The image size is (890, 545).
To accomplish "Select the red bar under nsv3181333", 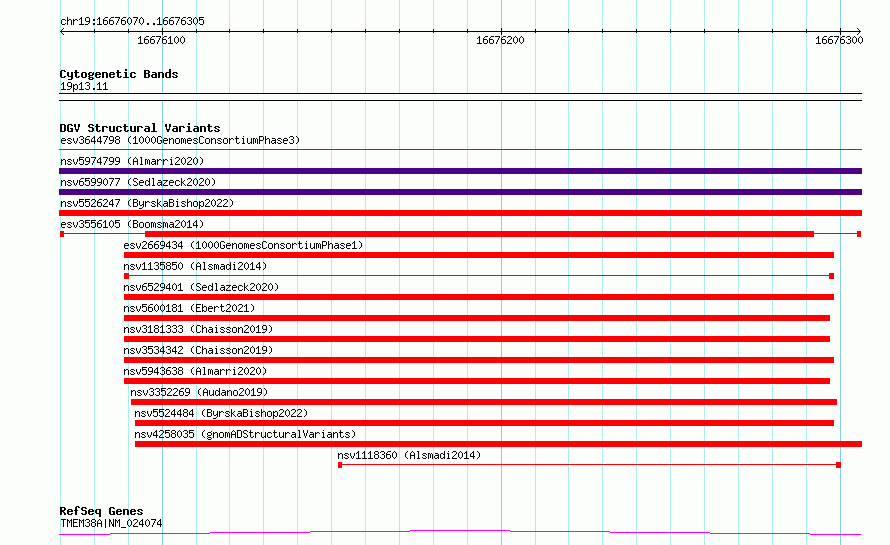I will click(477, 339).
